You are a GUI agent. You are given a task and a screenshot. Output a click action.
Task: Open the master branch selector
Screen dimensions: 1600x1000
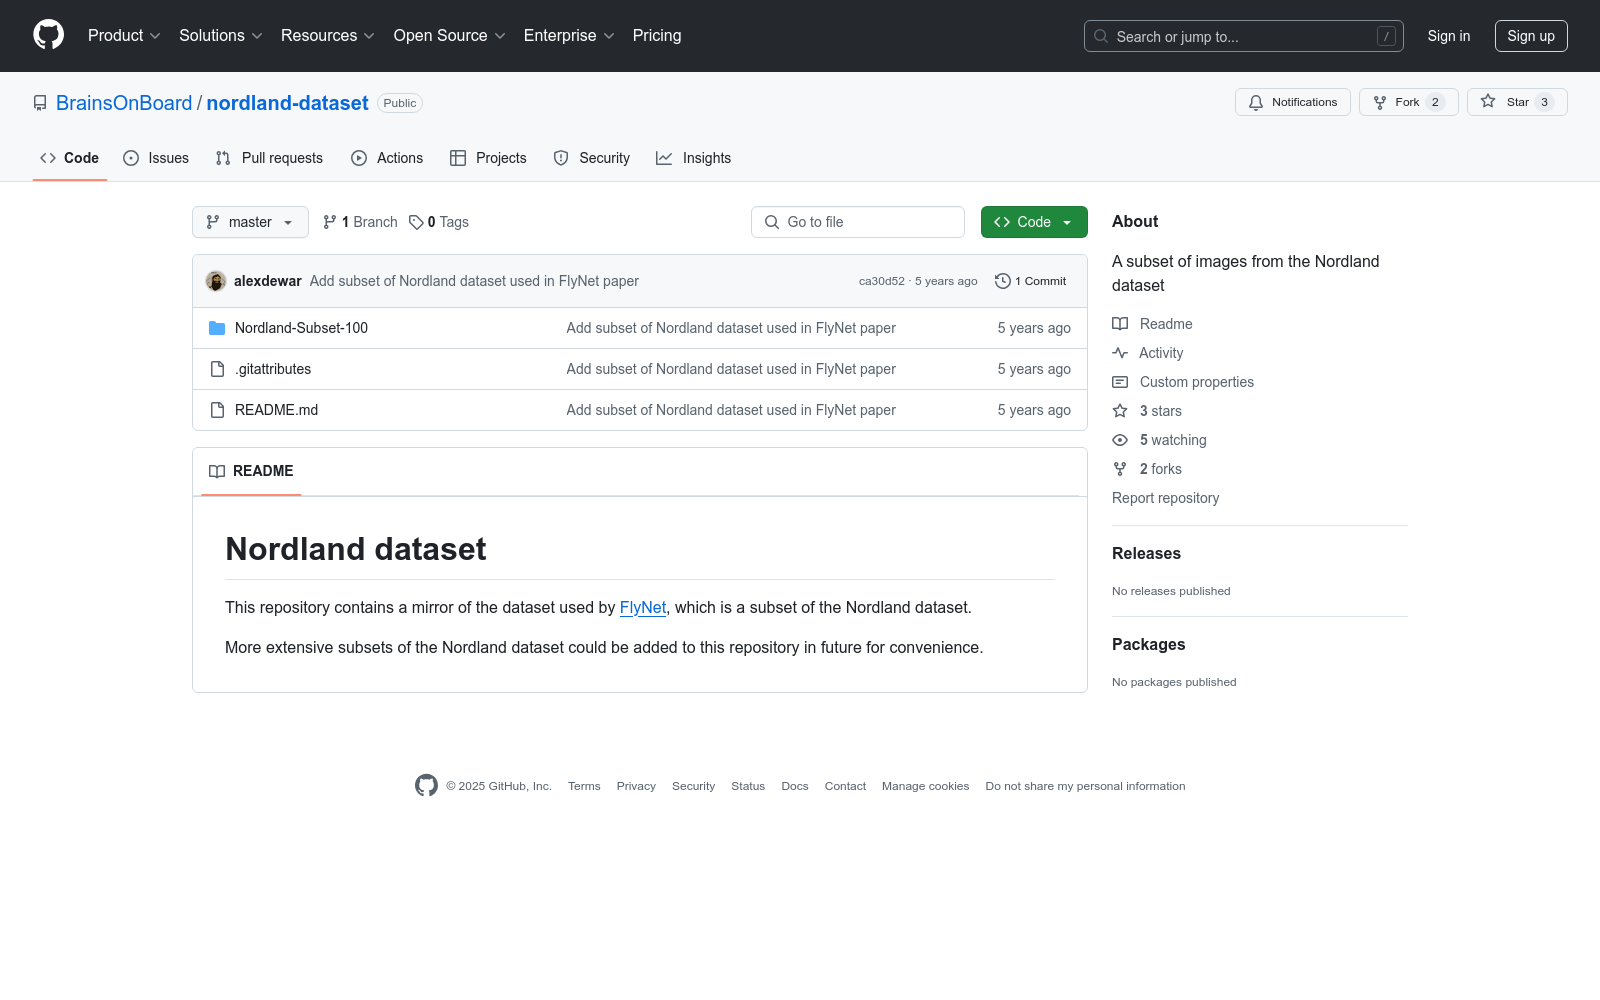pos(250,222)
